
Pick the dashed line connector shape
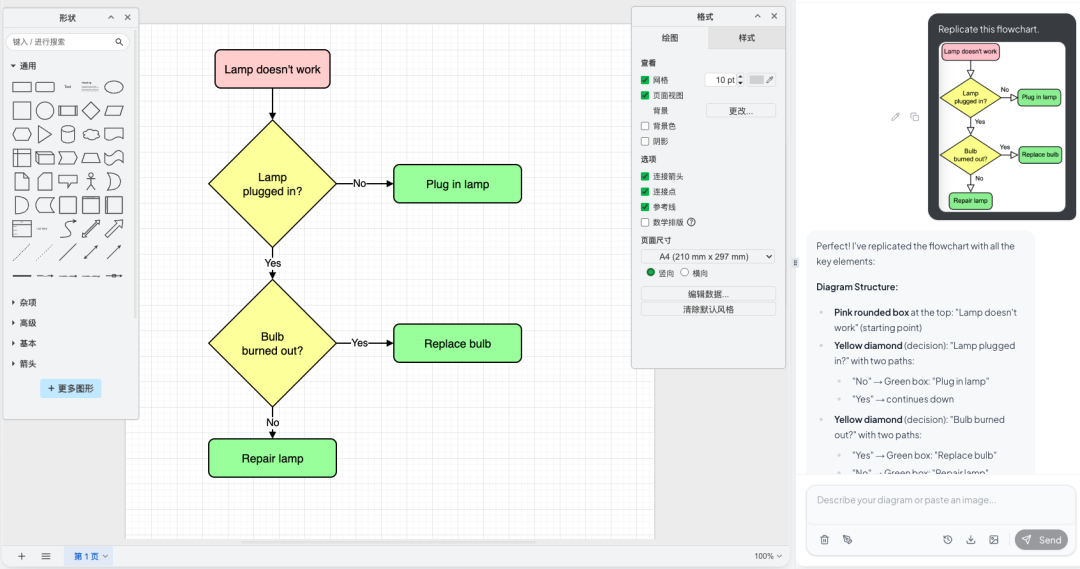tap(22, 252)
